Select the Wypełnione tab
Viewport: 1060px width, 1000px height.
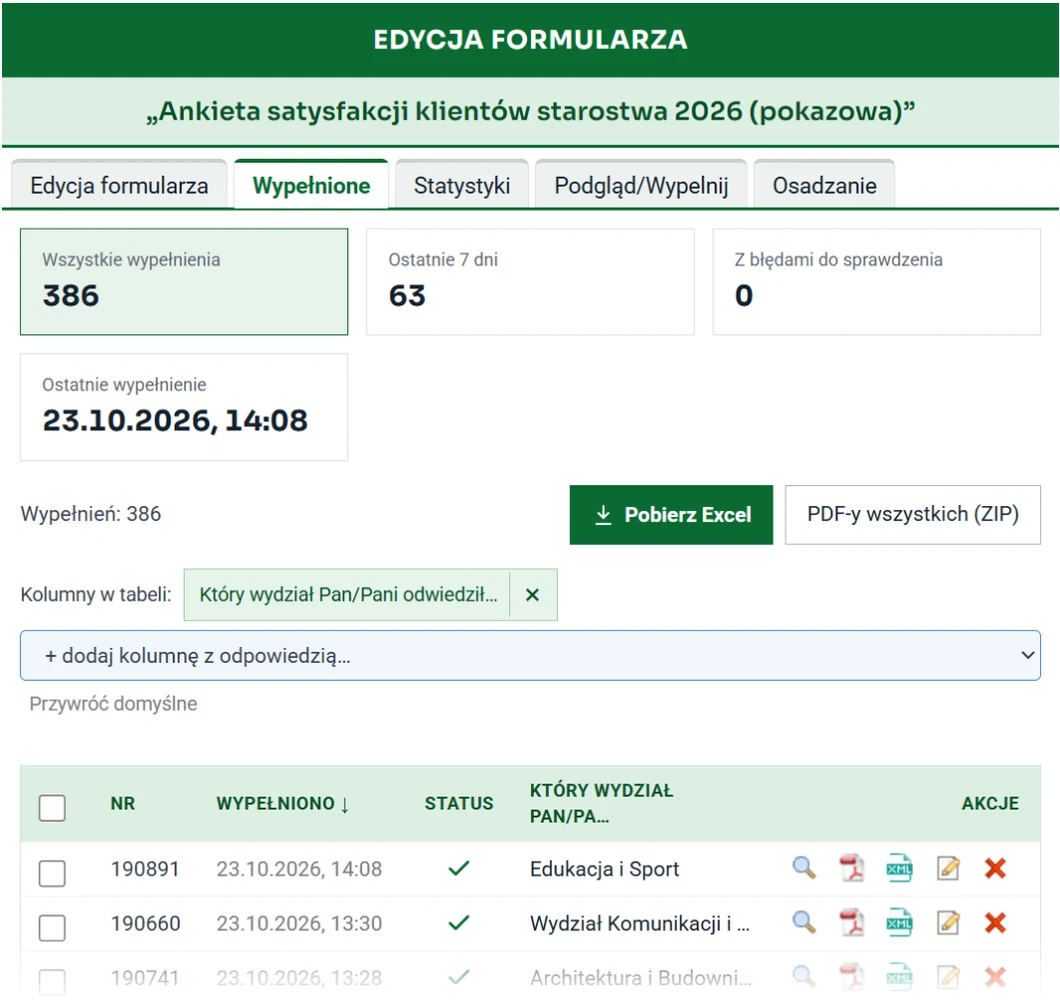click(311, 185)
